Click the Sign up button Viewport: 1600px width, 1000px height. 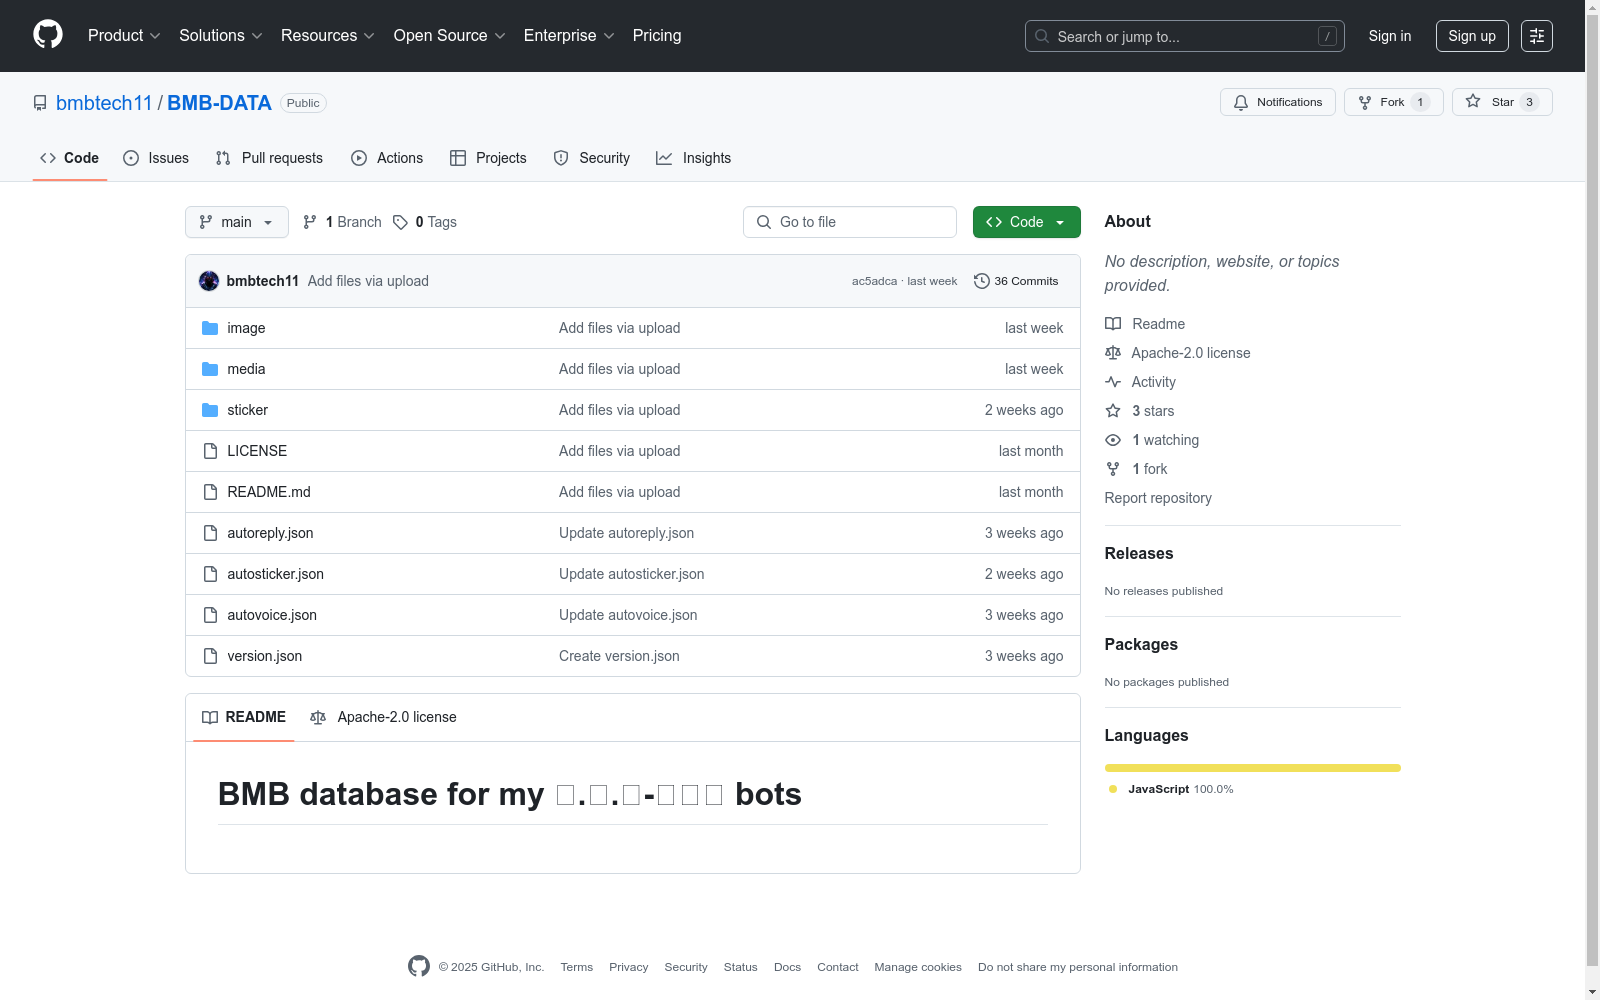pos(1472,36)
